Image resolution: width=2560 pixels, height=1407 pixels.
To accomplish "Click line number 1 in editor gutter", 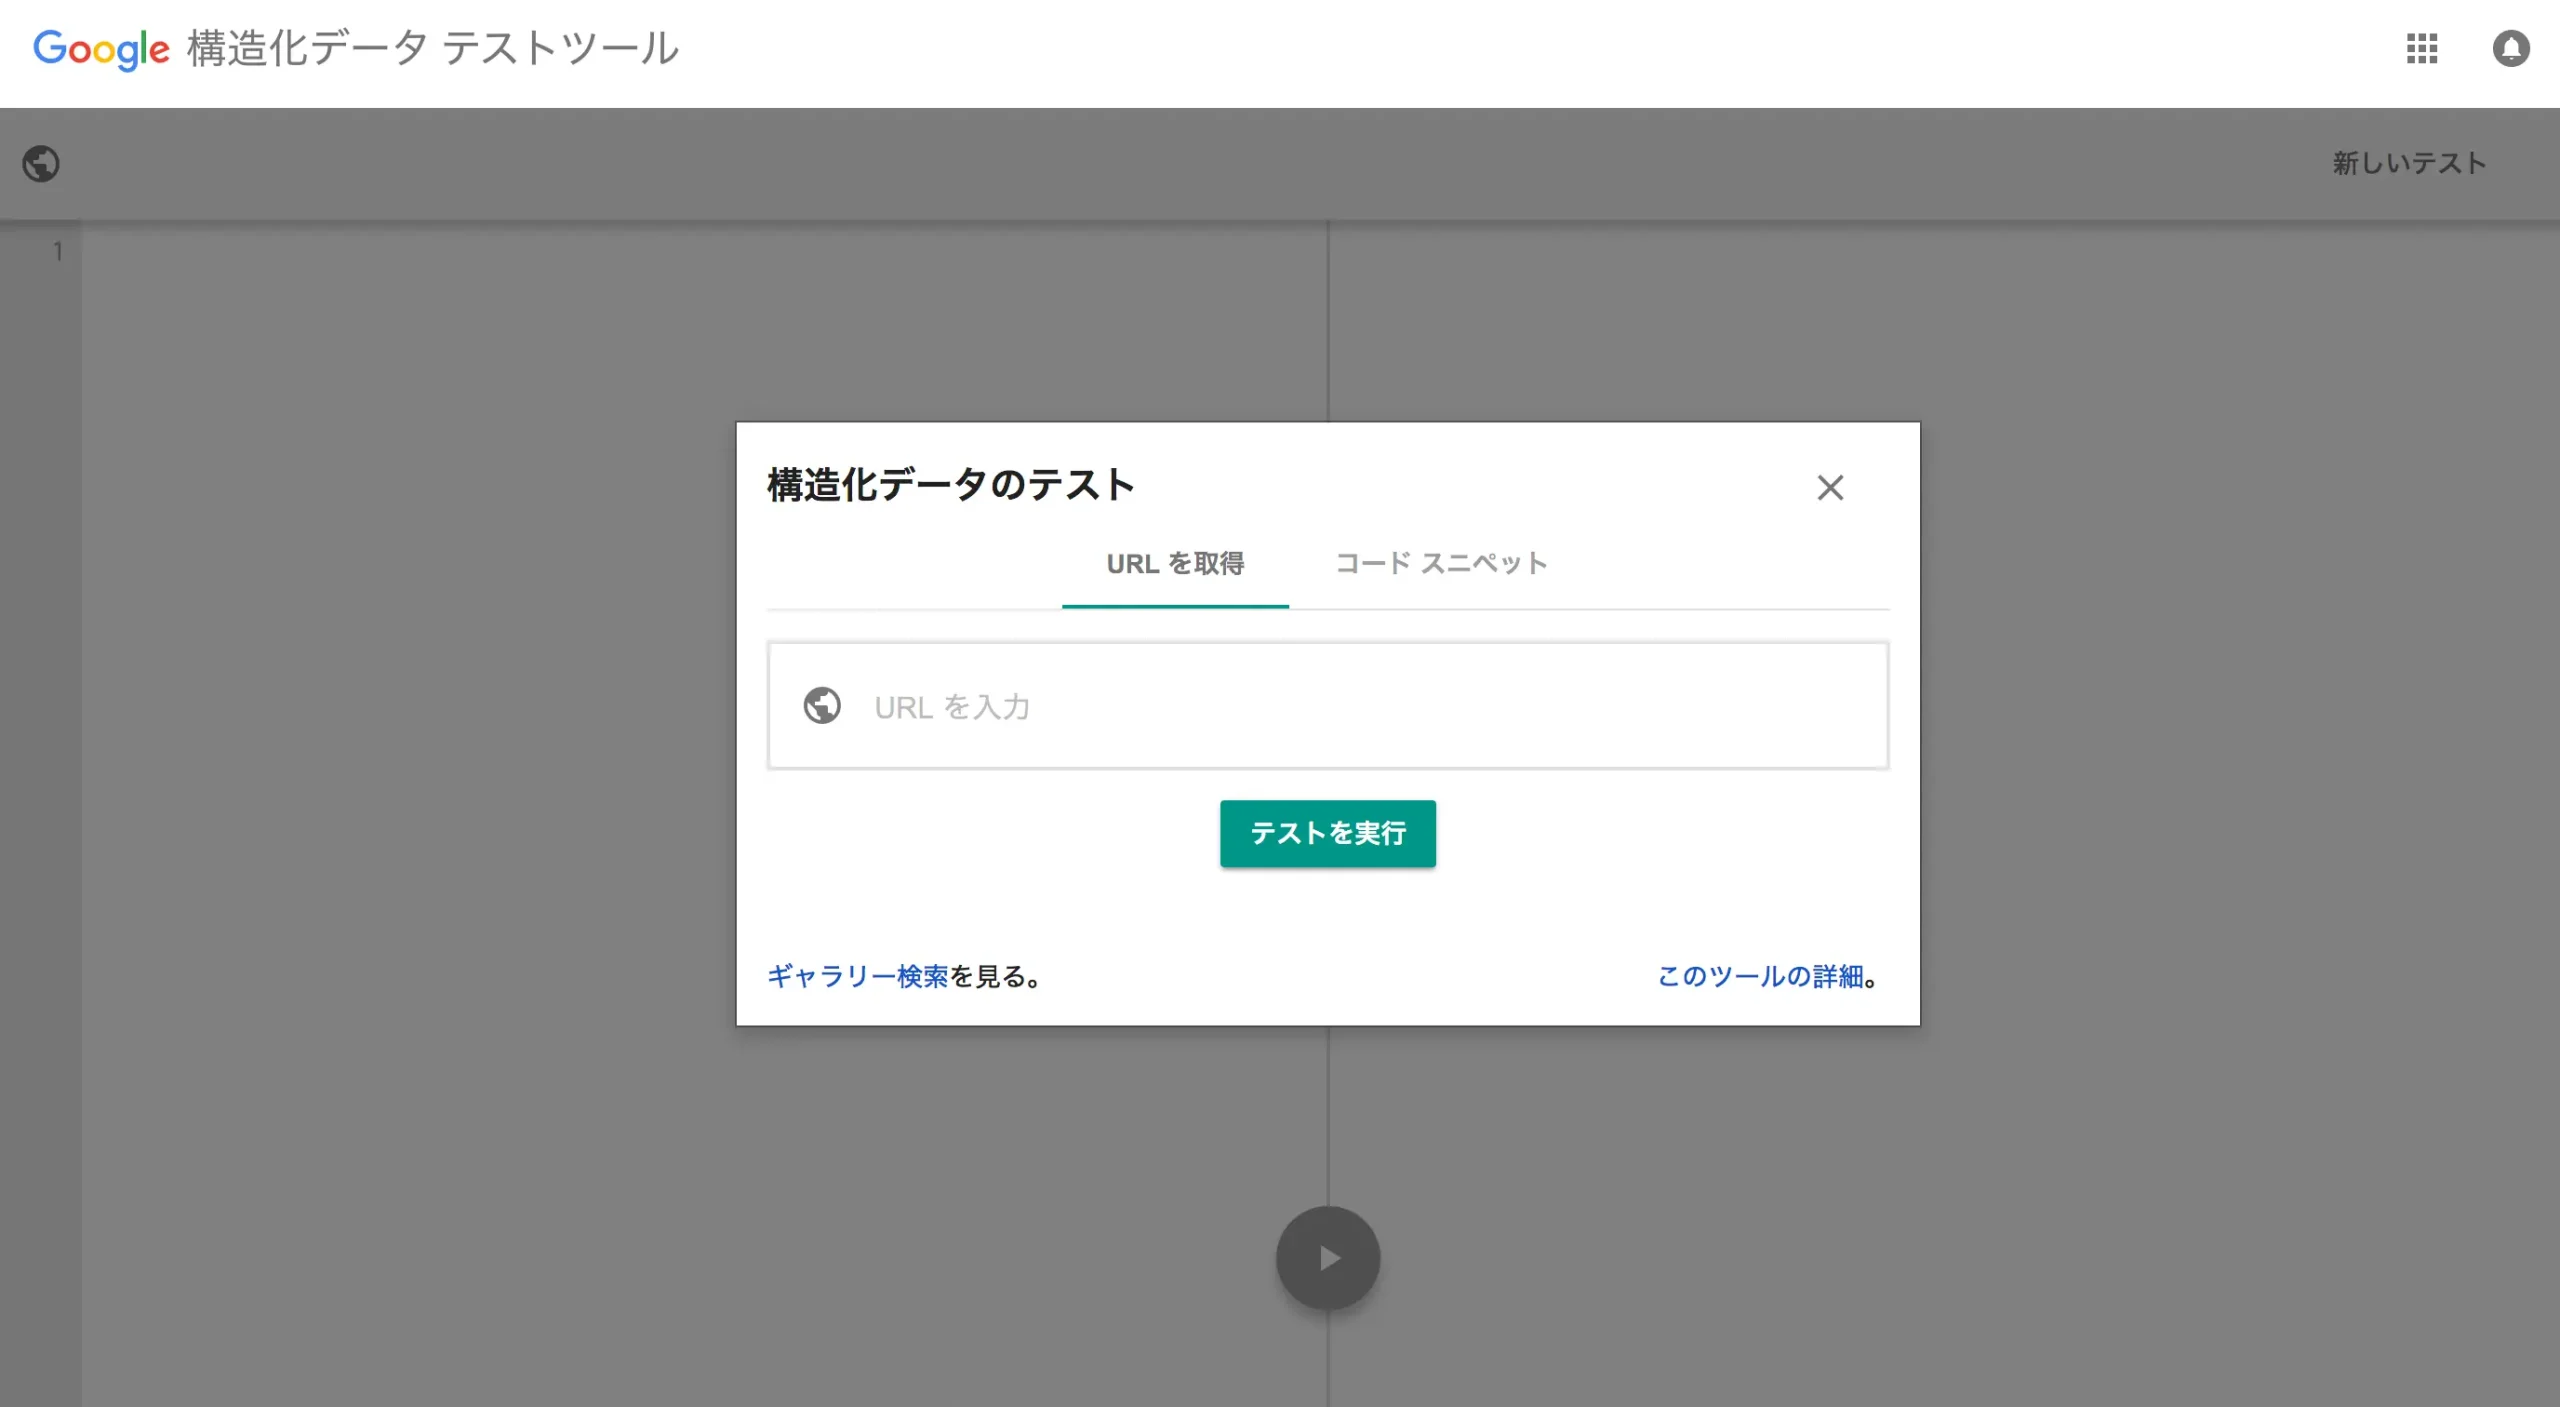I will 58,251.
